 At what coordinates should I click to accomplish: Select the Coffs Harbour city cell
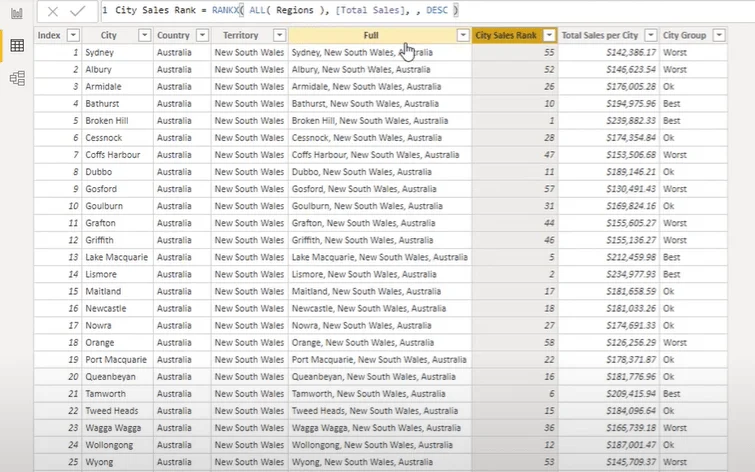point(117,155)
